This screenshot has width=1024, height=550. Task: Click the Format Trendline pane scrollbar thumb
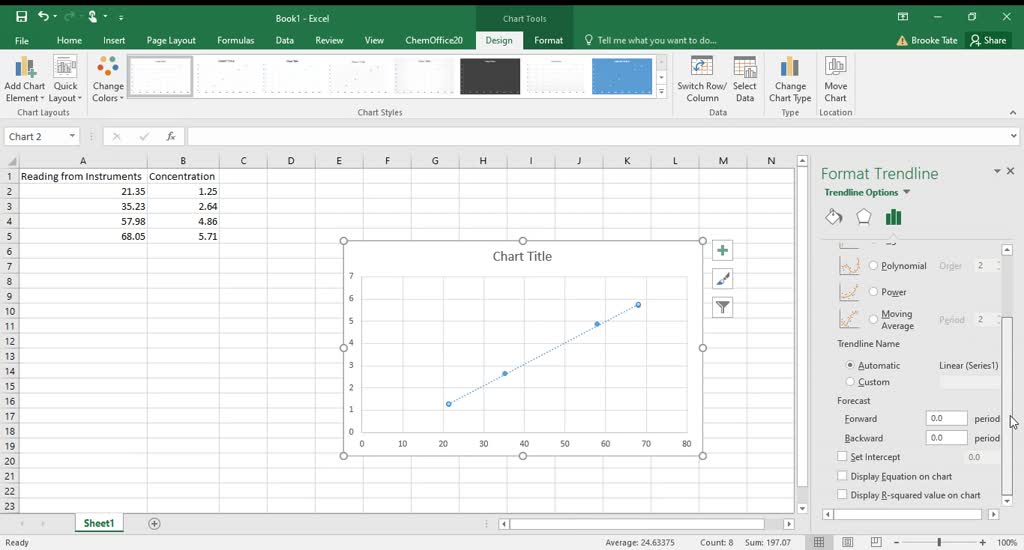pos(1007,405)
